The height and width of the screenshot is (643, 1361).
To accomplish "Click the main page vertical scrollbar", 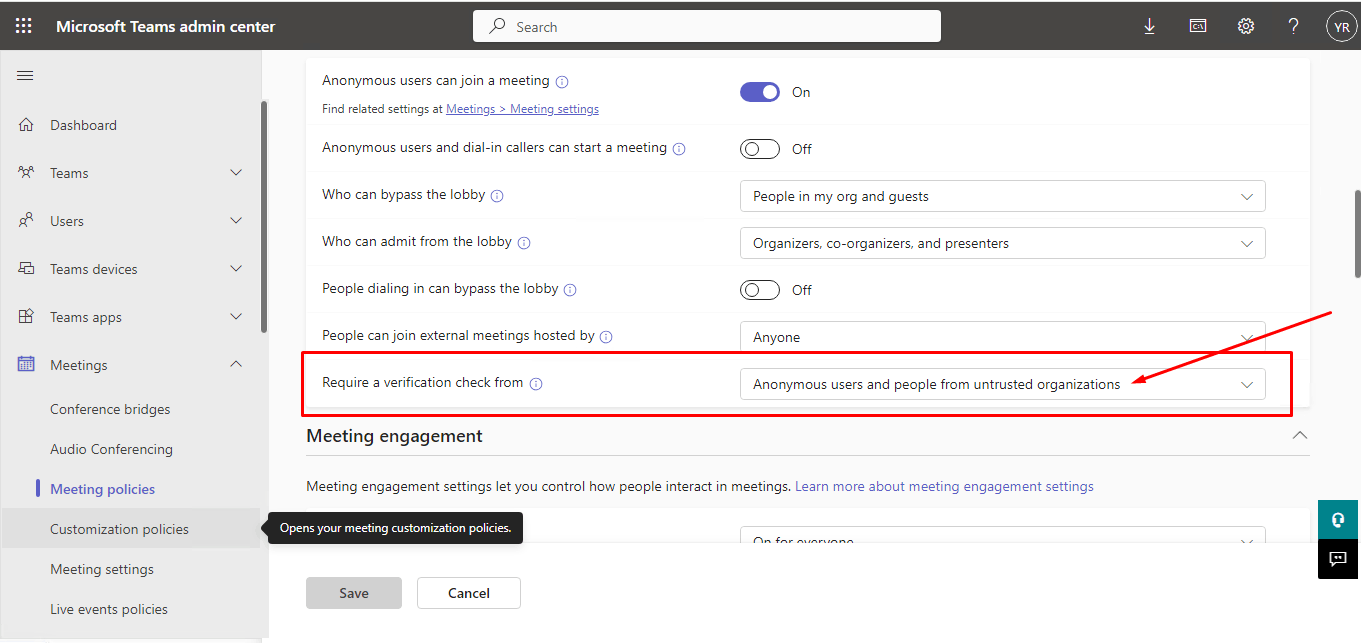I will click(1357, 234).
